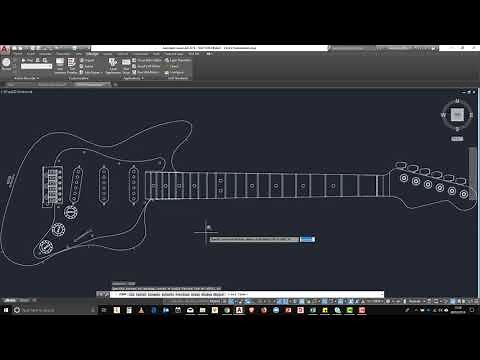Click the Load Application icon
Viewport: 480px width, 360px height.
pos(113,65)
